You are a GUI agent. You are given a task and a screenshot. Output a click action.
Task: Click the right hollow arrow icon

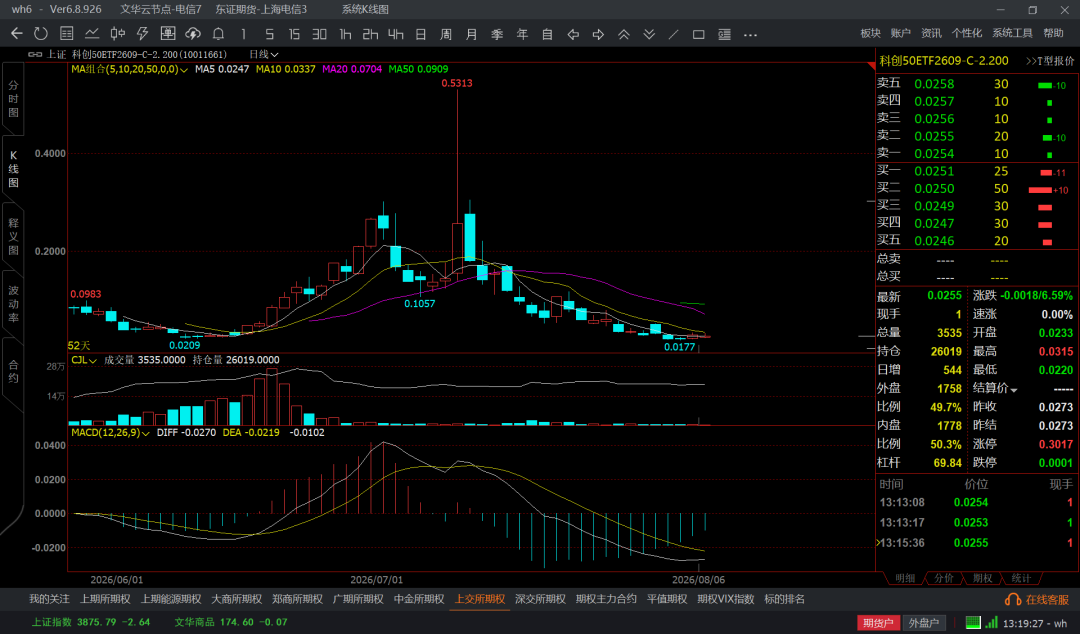[x=599, y=34]
